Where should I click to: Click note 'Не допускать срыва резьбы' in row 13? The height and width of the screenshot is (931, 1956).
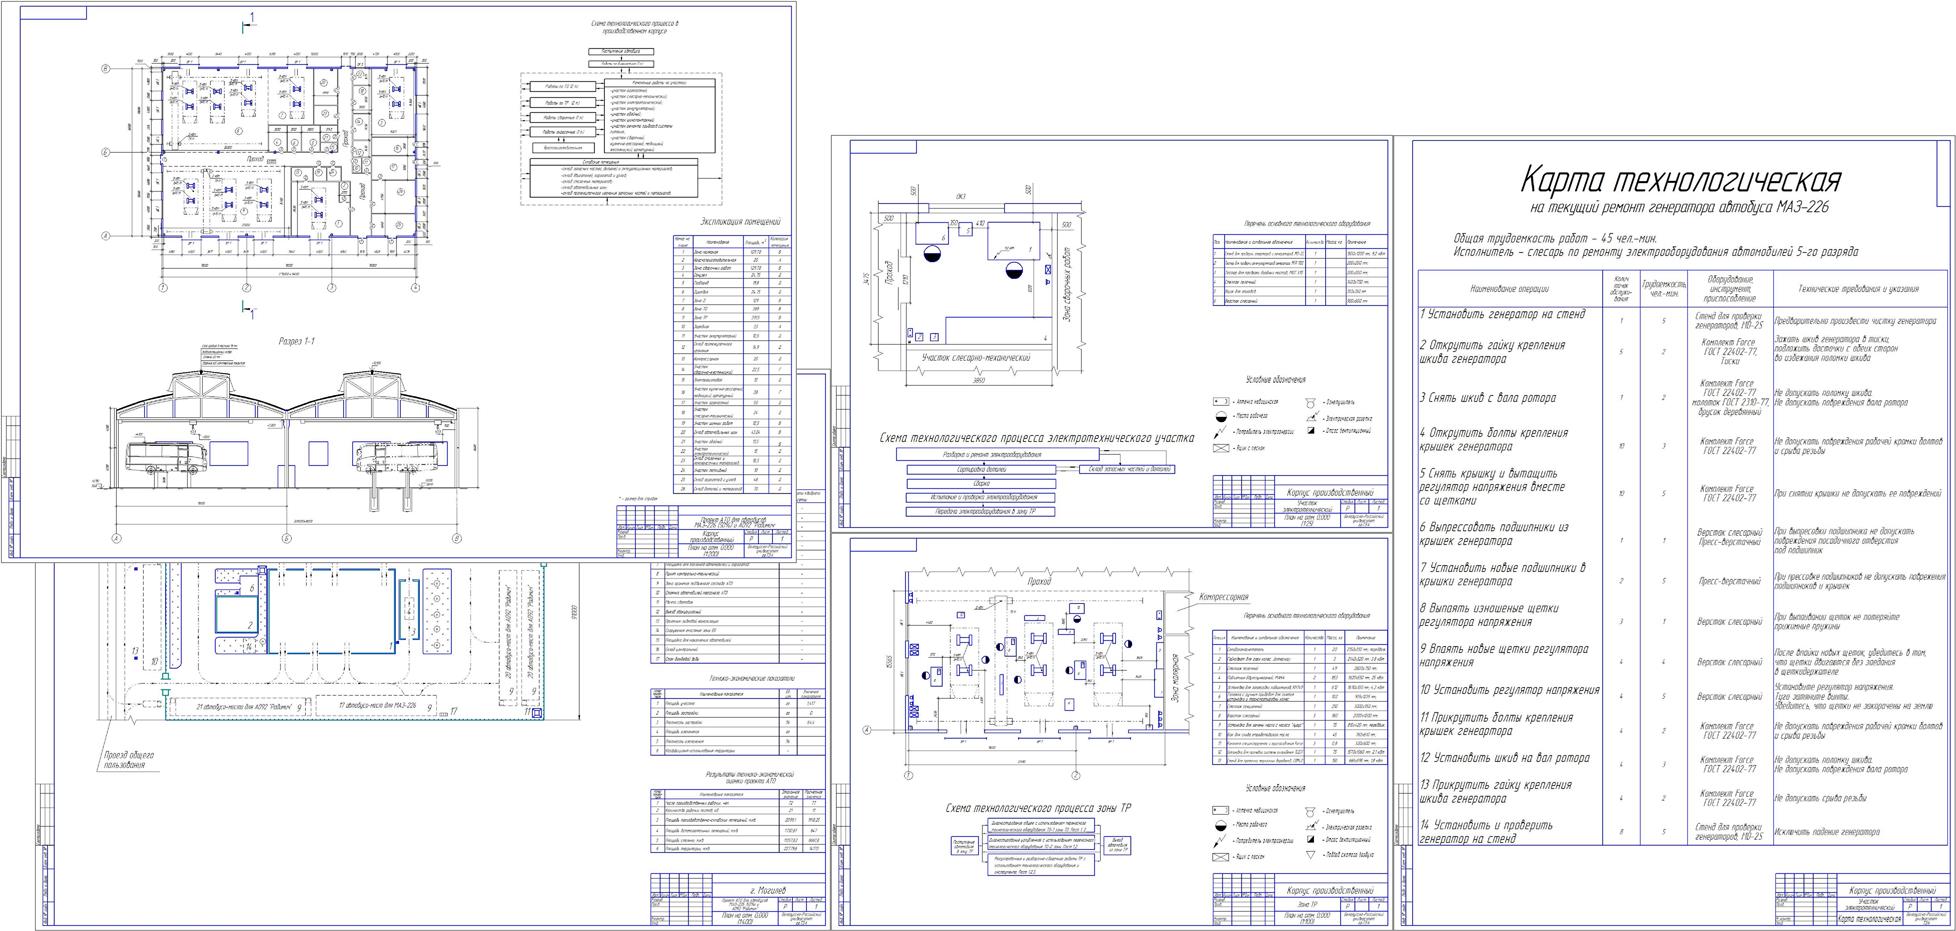[x=1819, y=798]
